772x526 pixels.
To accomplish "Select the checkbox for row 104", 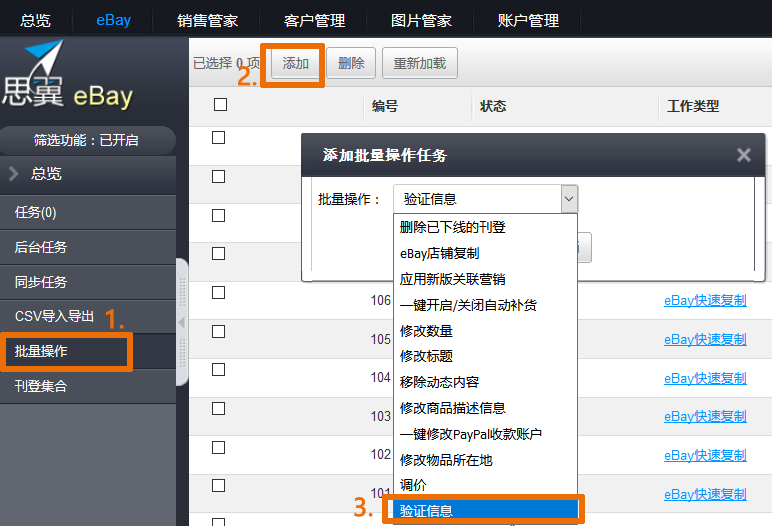I will click(x=219, y=369).
